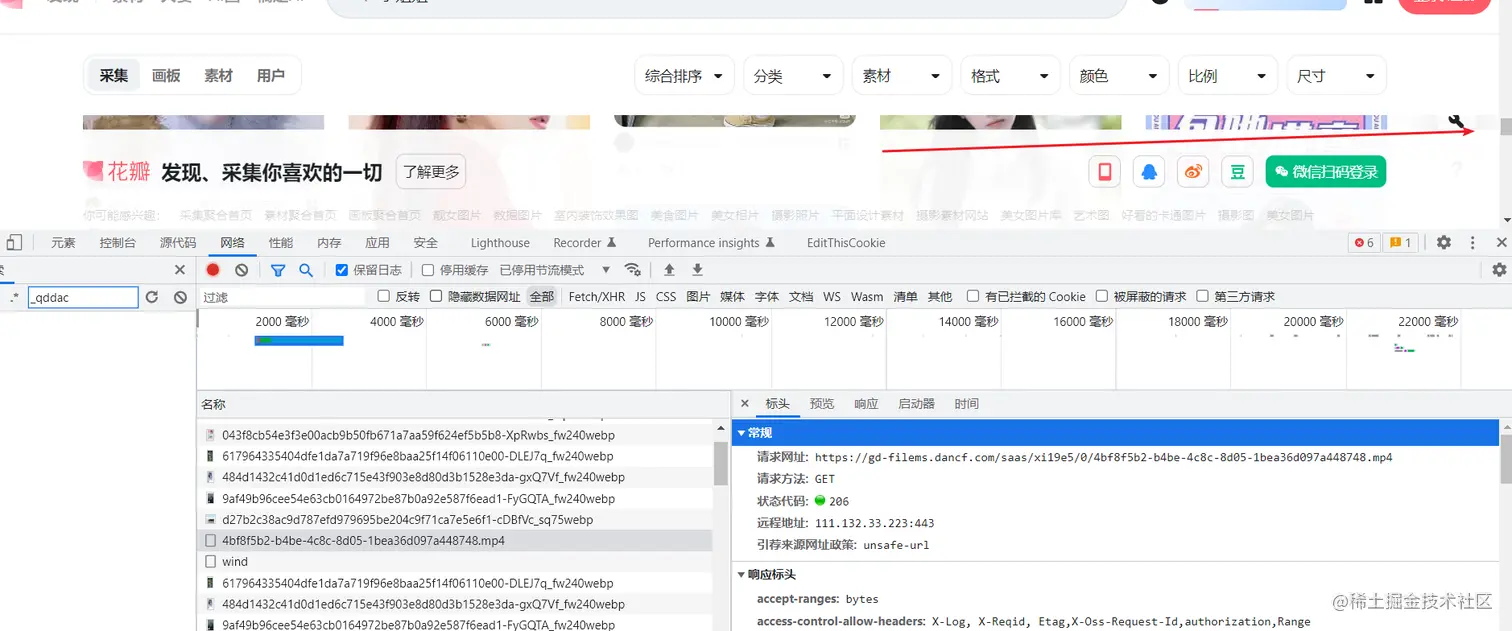Open 比例 ratio dropdown
The image size is (1512, 631).
(1227, 76)
